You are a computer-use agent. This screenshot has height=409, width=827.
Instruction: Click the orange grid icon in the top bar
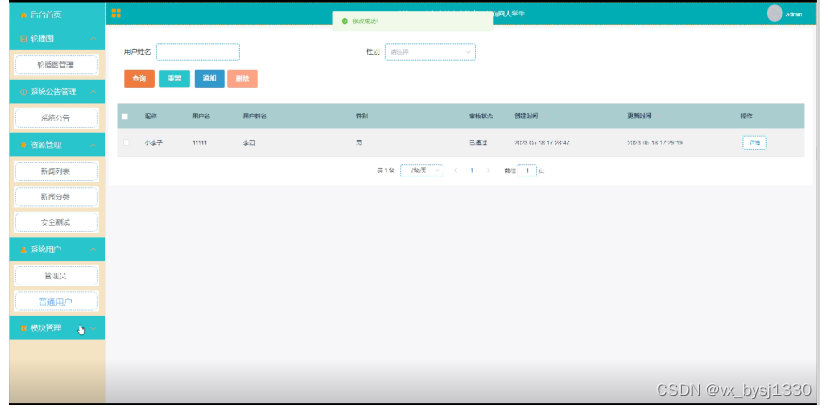click(x=116, y=13)
